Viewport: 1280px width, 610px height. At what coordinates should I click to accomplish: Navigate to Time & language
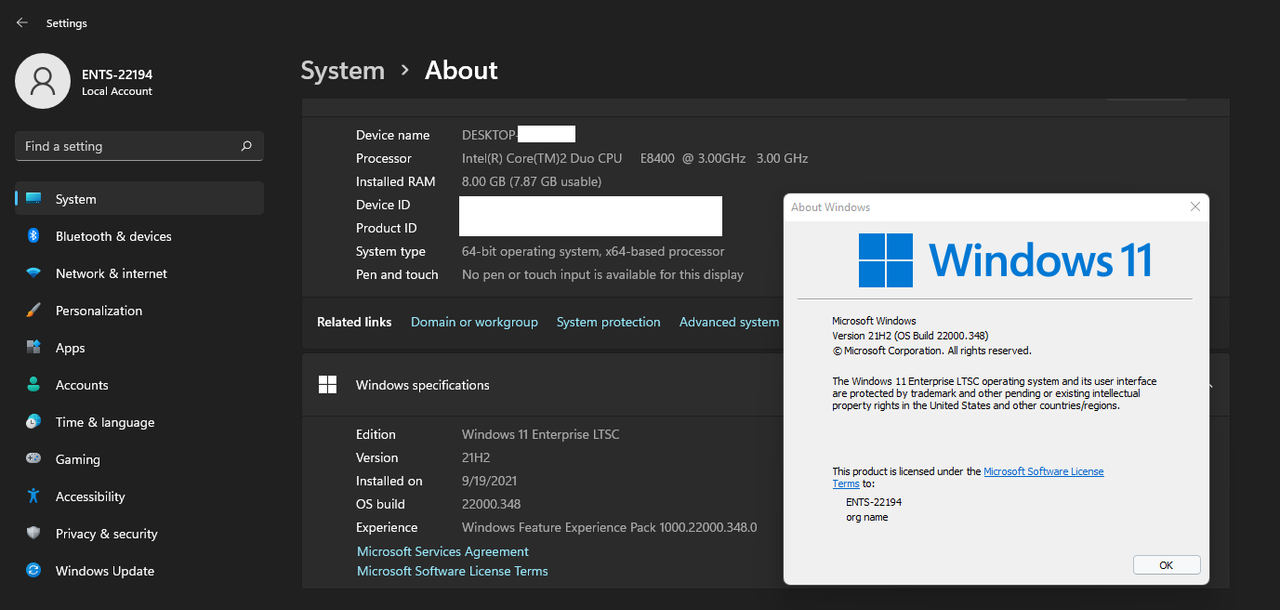pos(139,422)
